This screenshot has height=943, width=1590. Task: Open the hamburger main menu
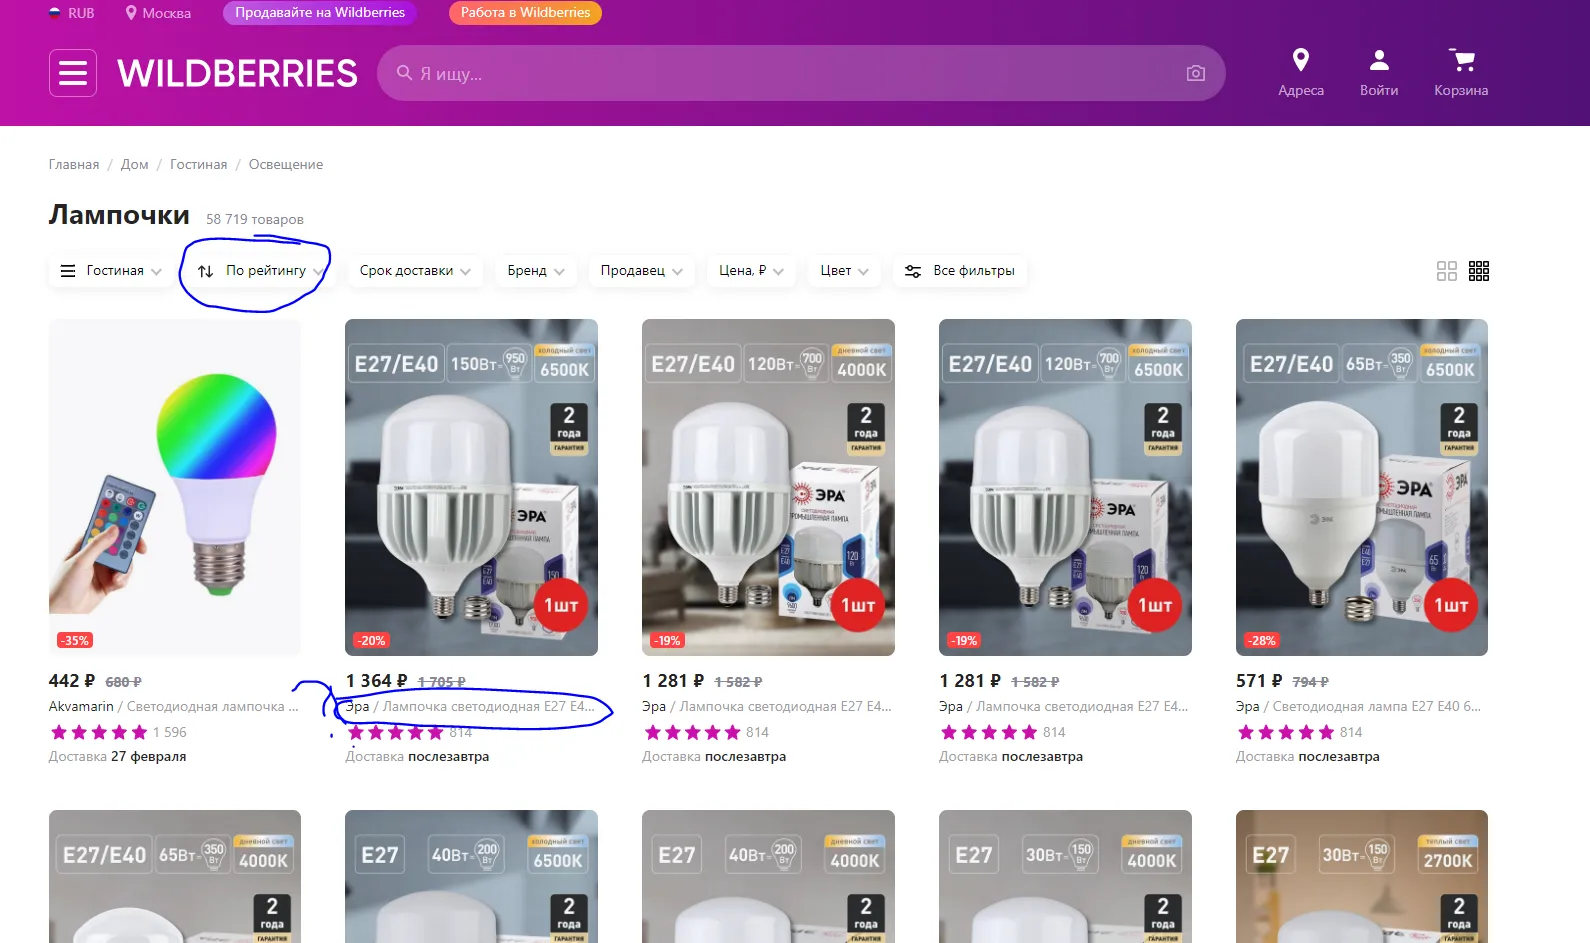(73, 73)
